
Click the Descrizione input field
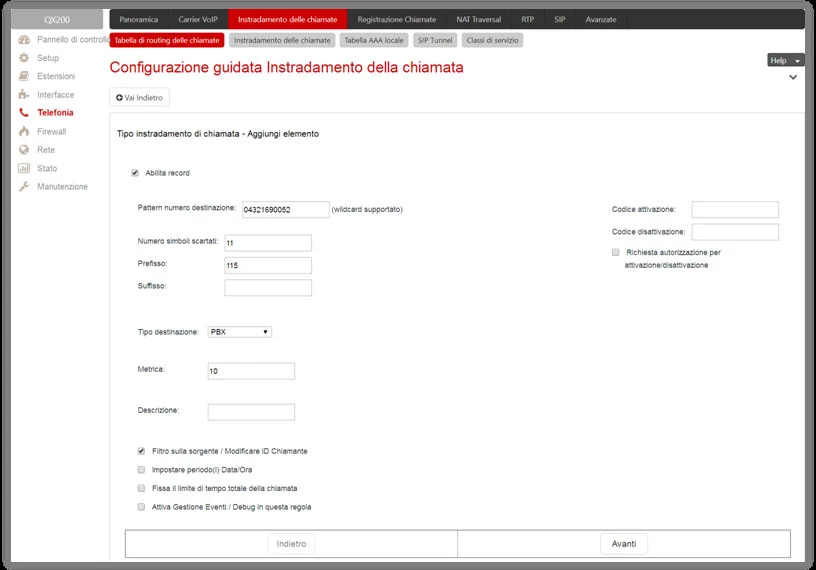pyautogui.click(x=251, y=412)
